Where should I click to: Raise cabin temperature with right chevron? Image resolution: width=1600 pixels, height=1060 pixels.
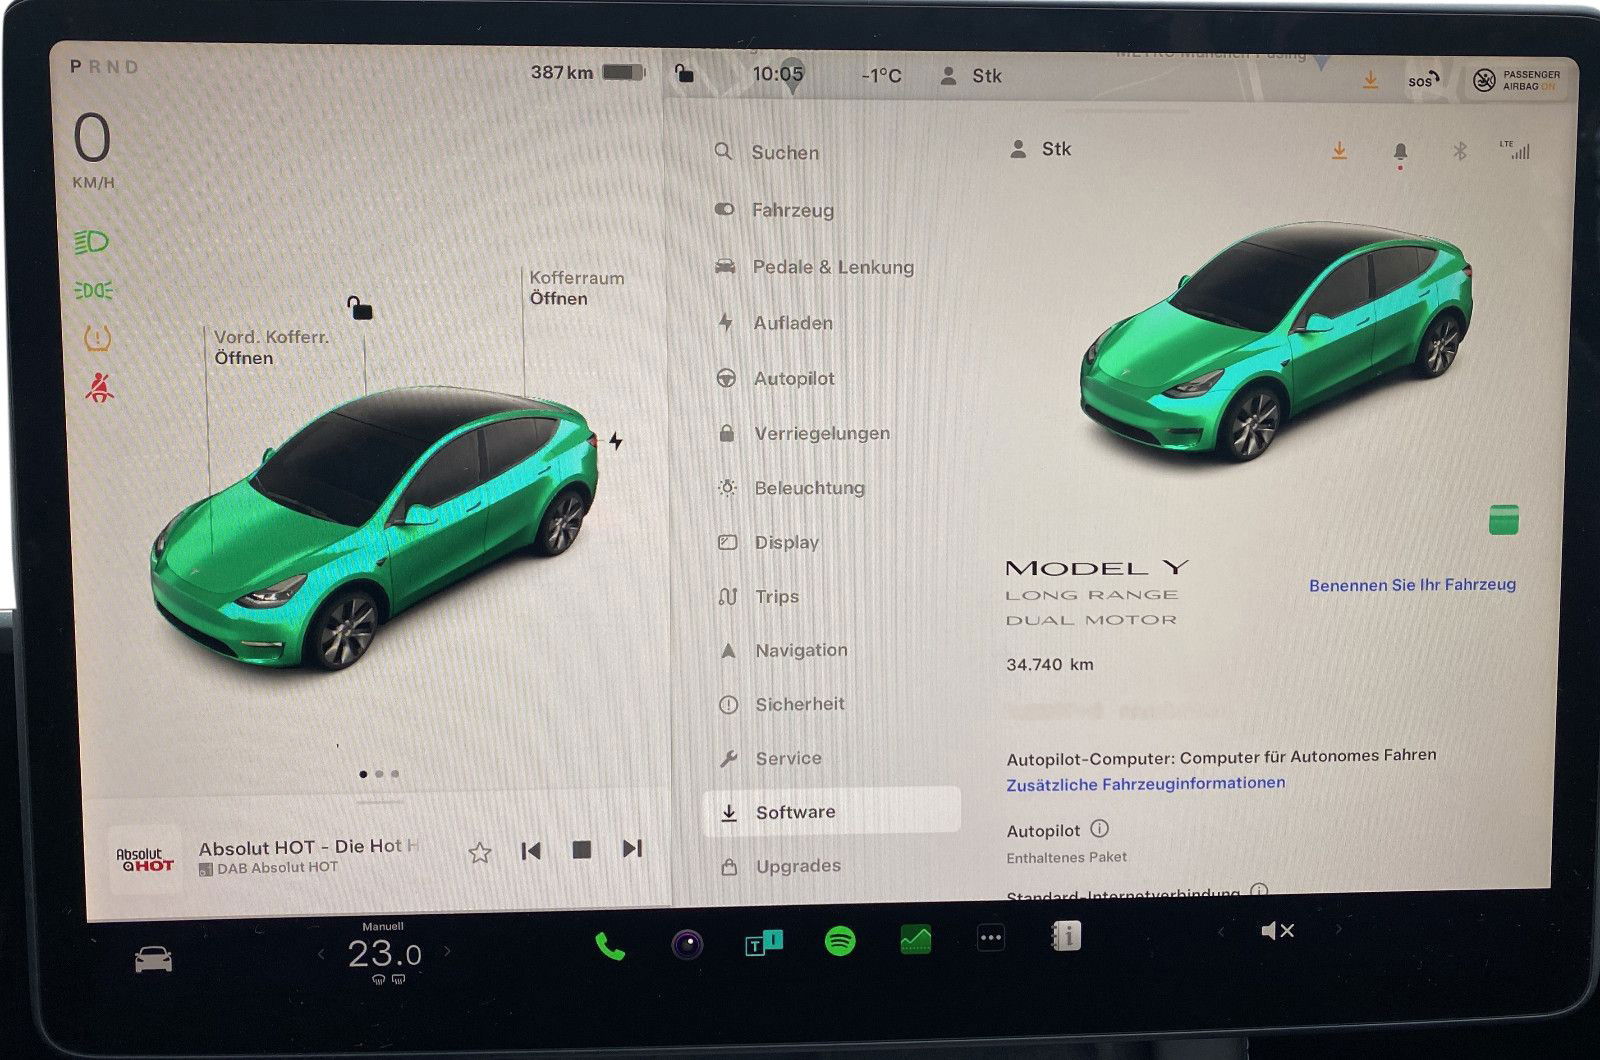click(446, 952)
